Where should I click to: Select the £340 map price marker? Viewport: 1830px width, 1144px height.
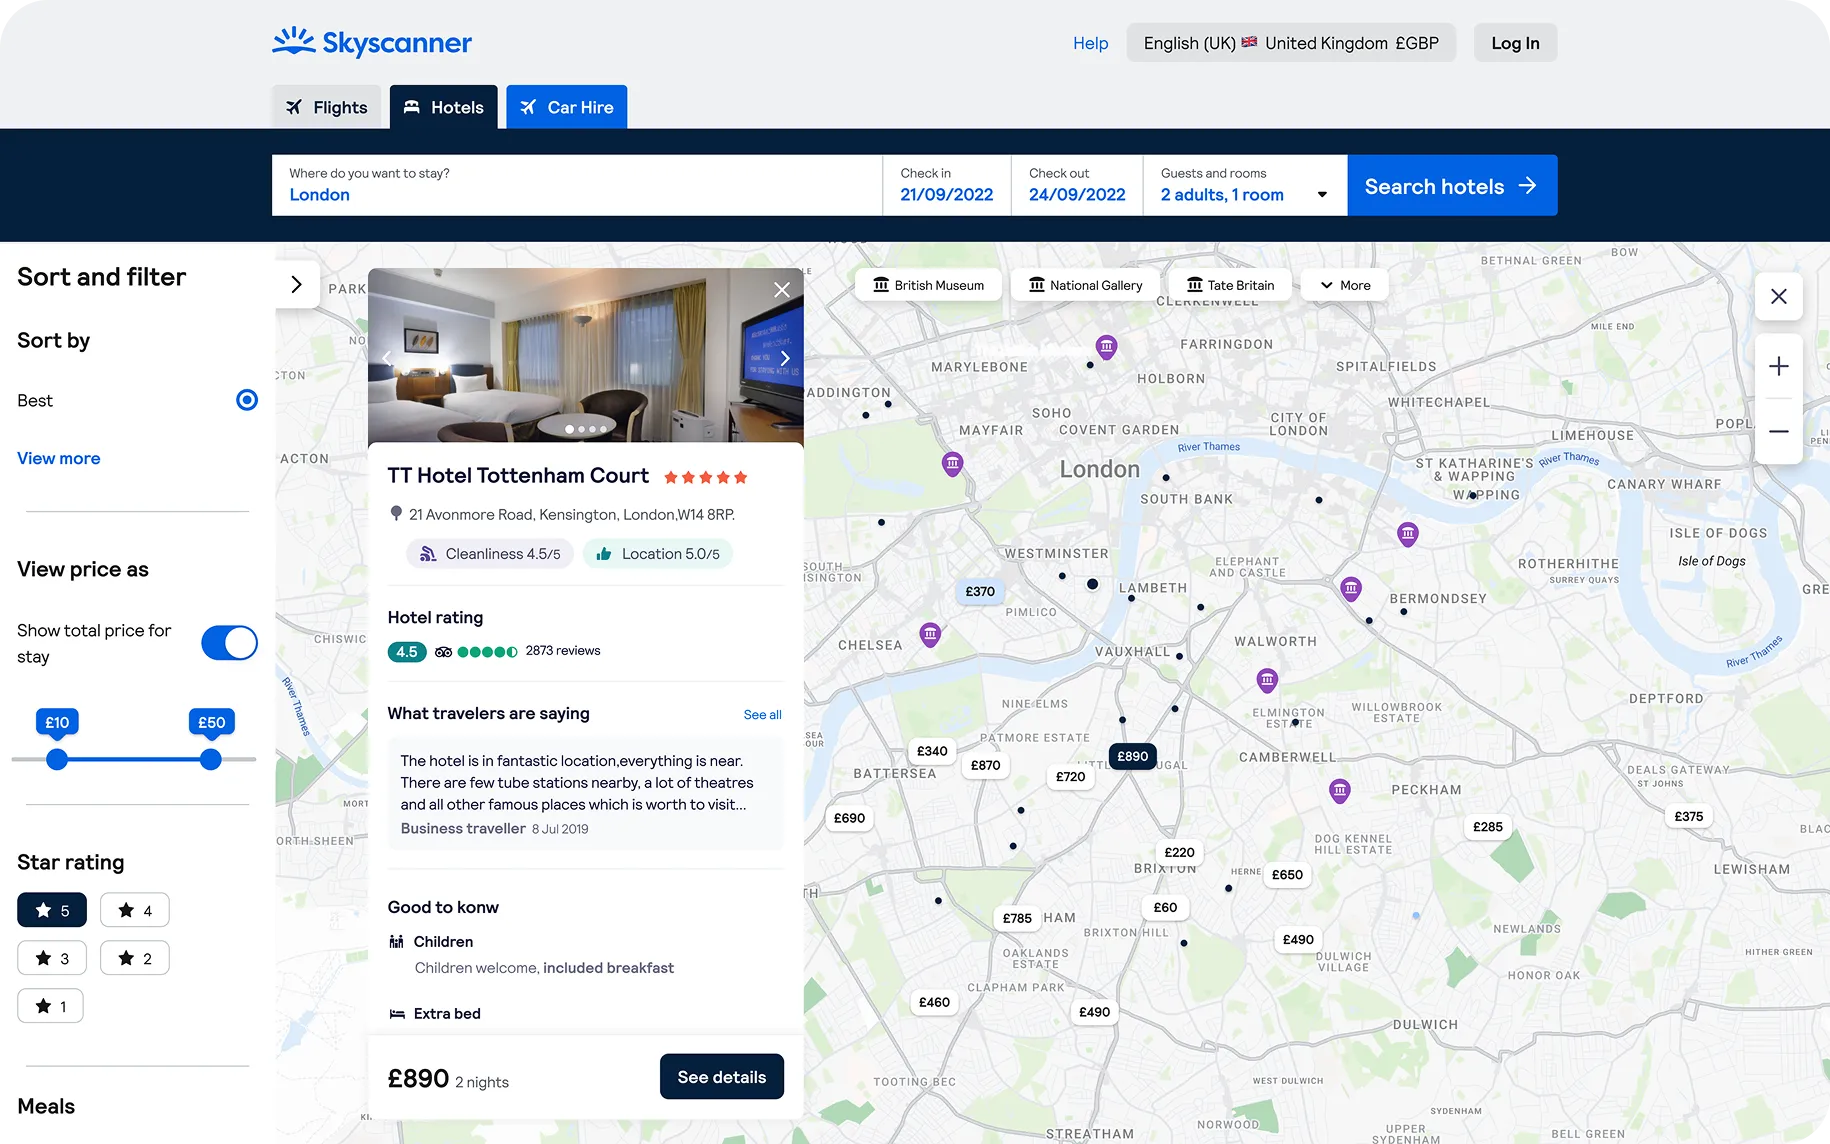[932, 751]
